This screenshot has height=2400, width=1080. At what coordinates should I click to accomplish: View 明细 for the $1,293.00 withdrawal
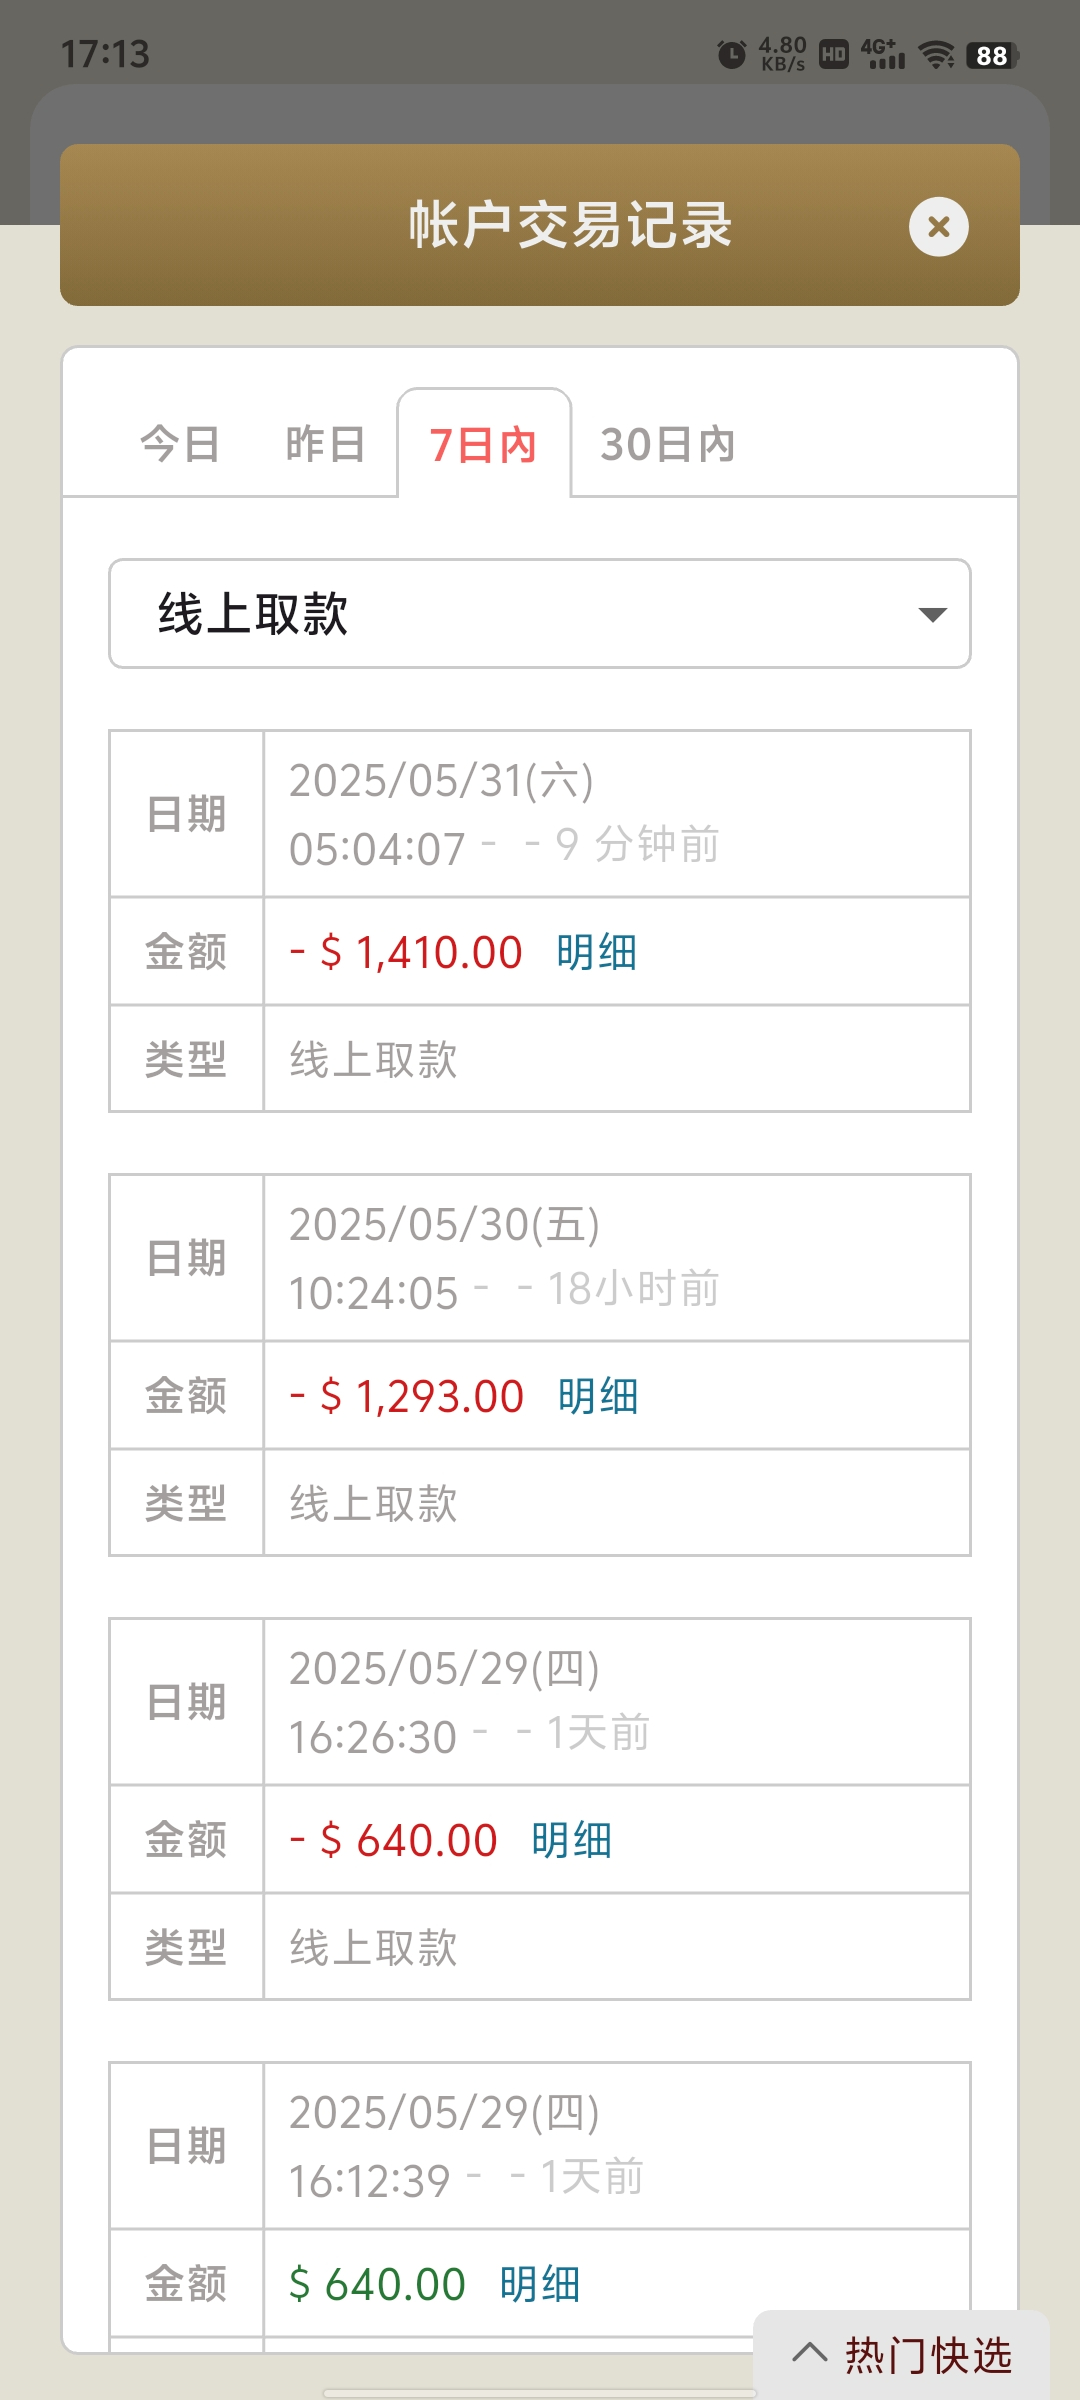click(598, 1396)
